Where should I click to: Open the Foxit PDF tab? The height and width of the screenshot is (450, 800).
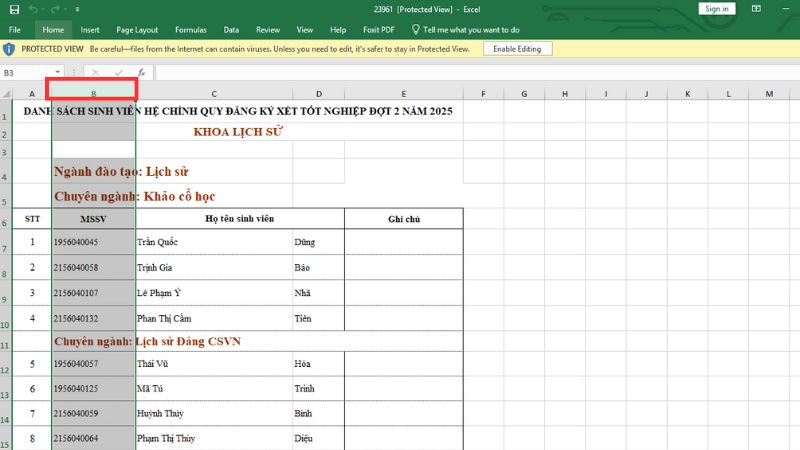click(376, 30)
